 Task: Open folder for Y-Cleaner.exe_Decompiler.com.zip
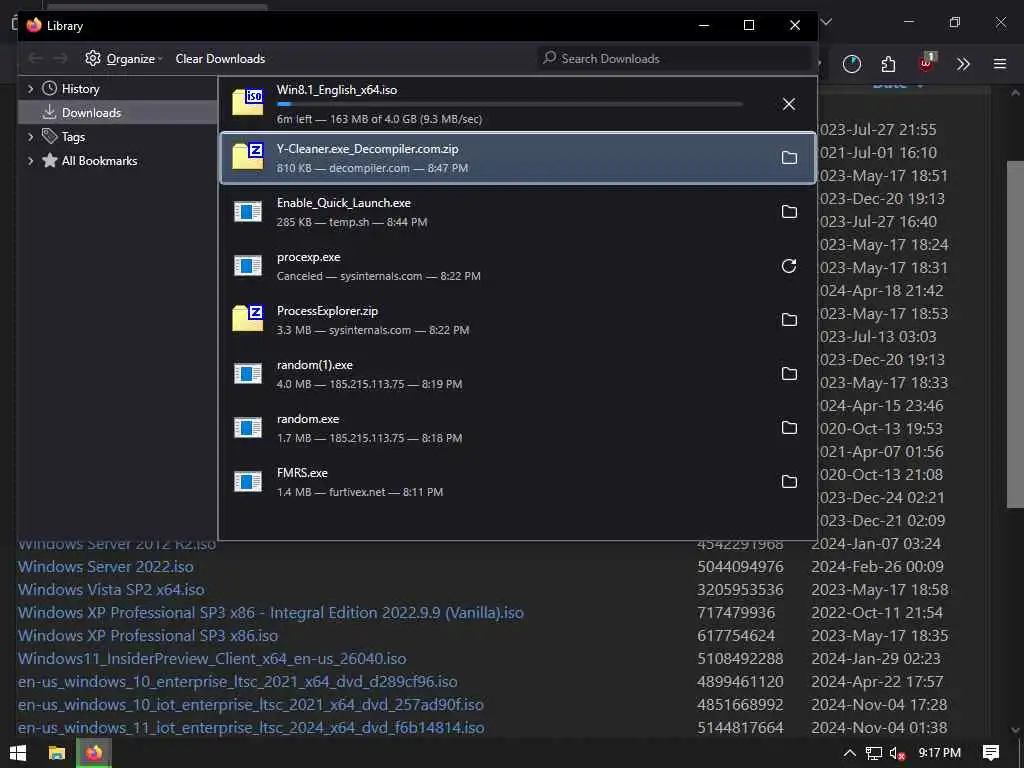[789, 158]
